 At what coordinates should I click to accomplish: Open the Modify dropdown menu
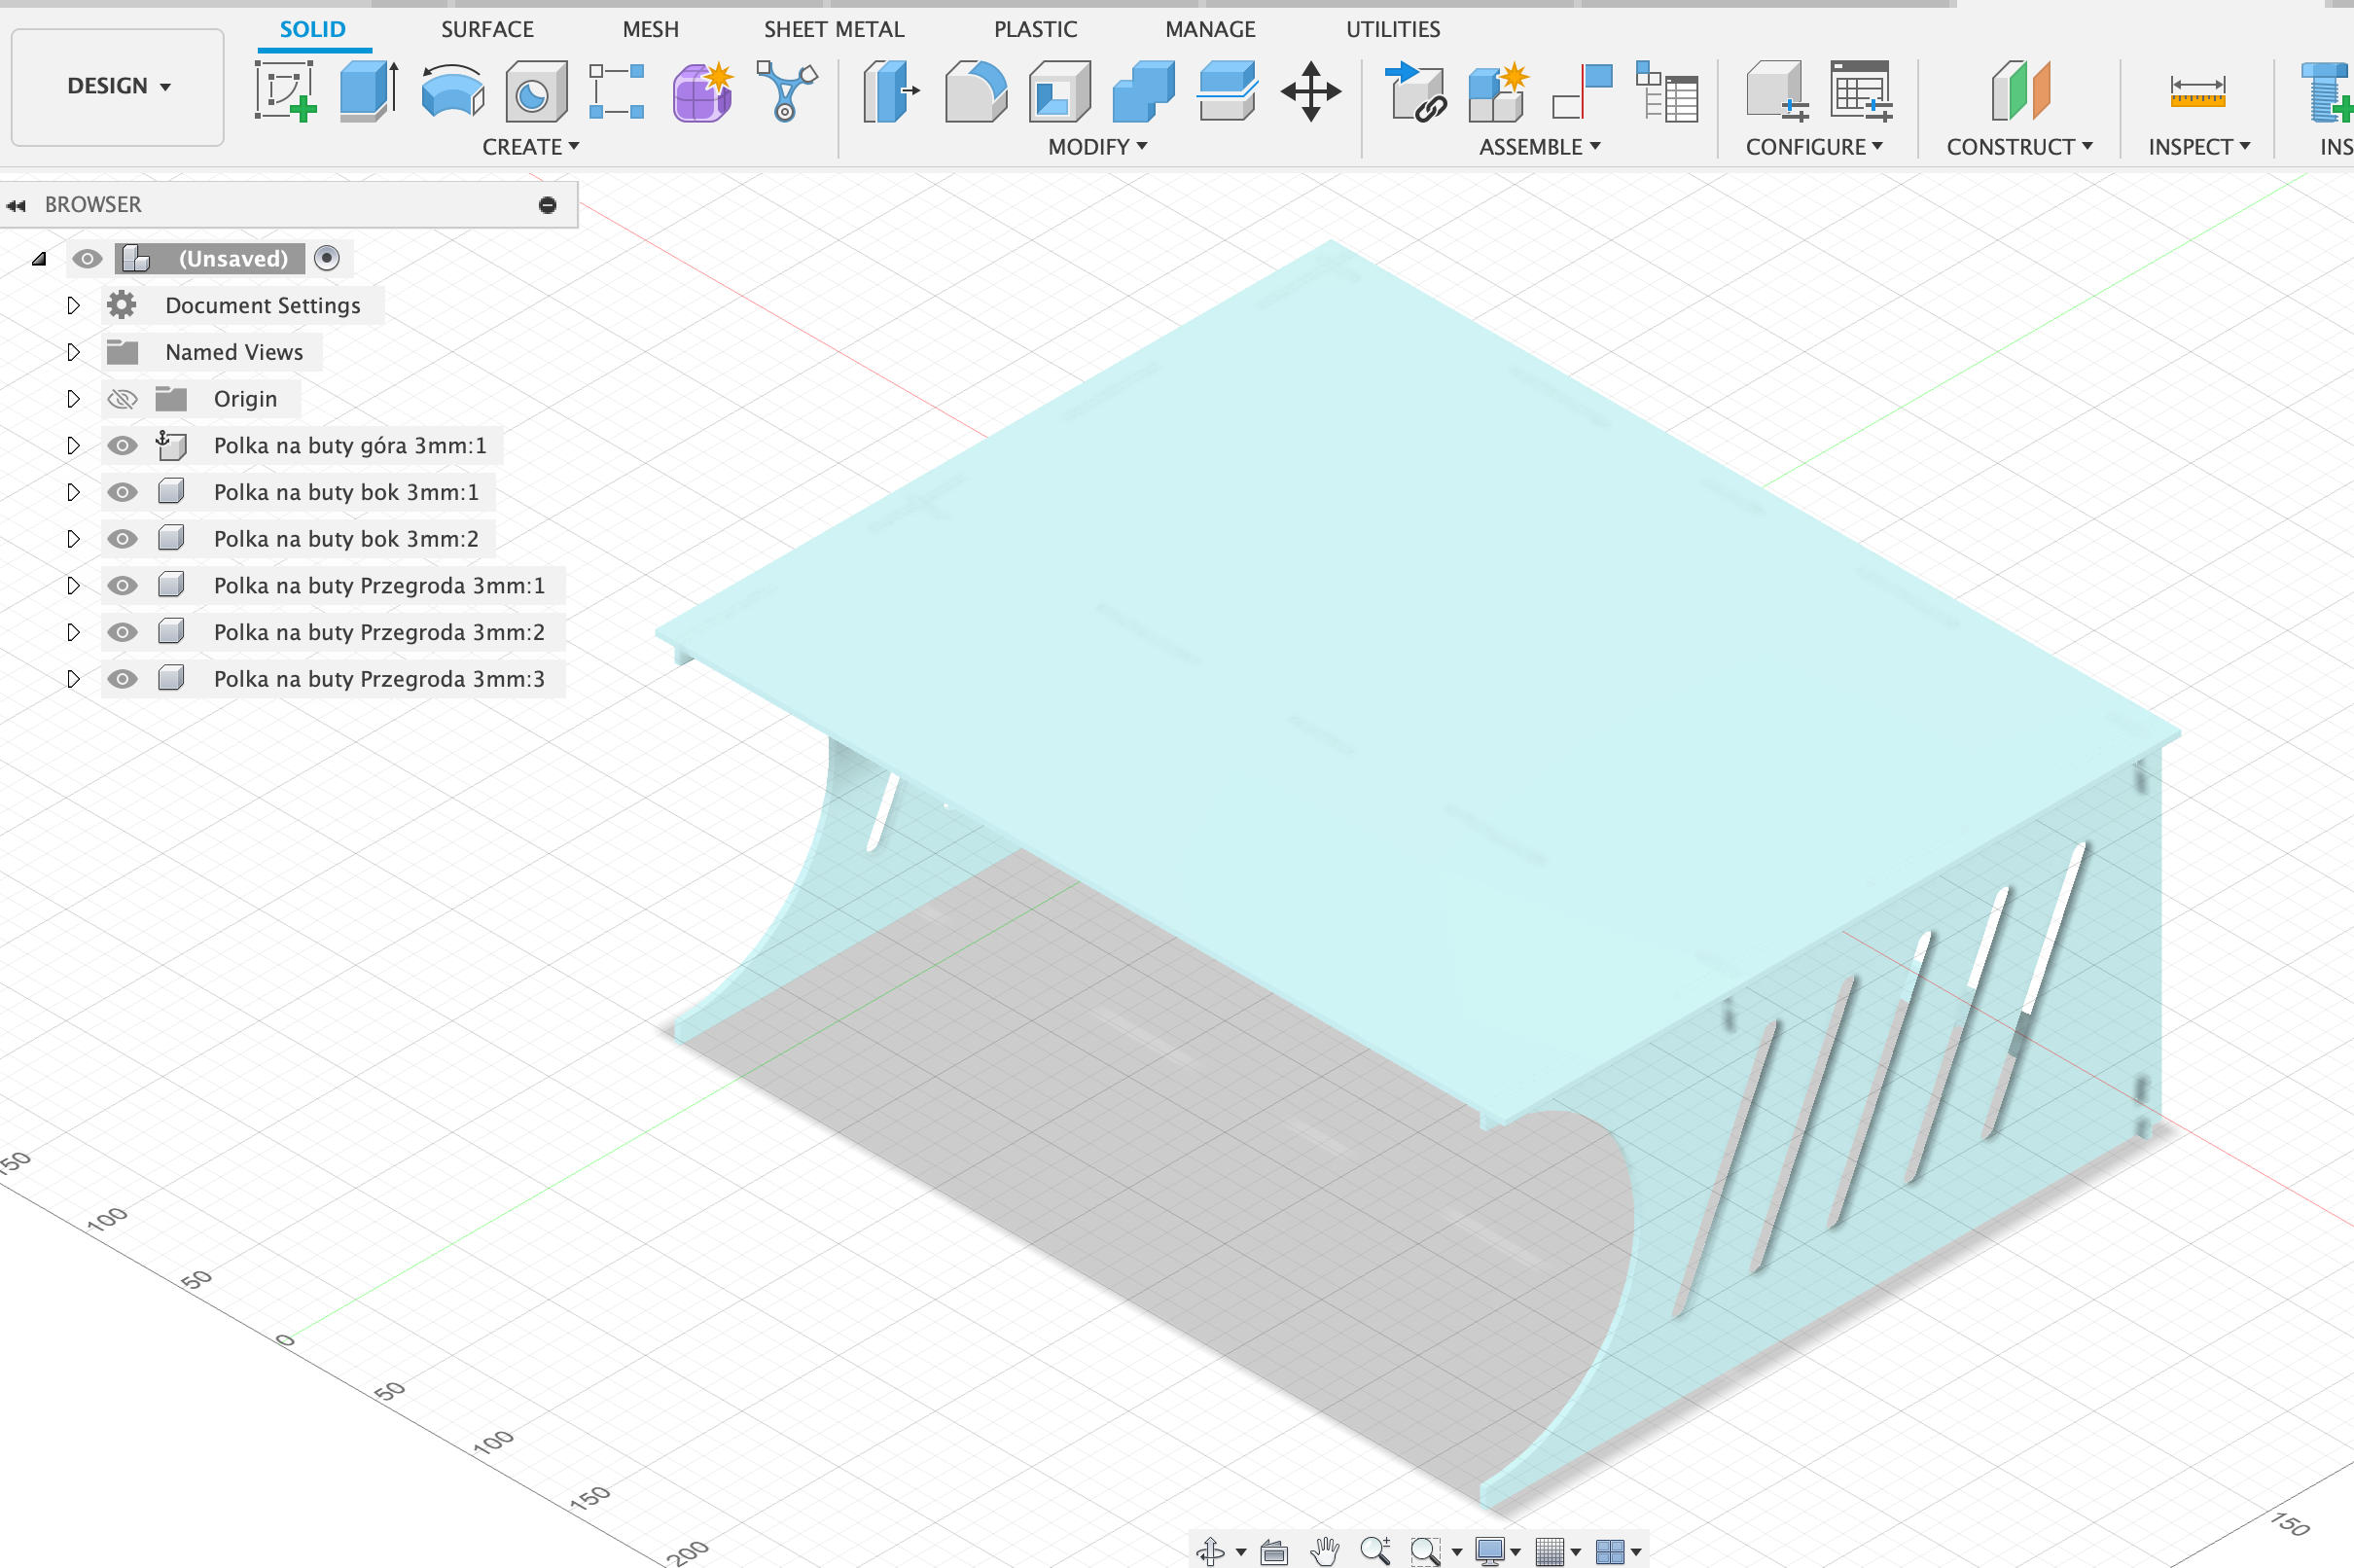1095,146
